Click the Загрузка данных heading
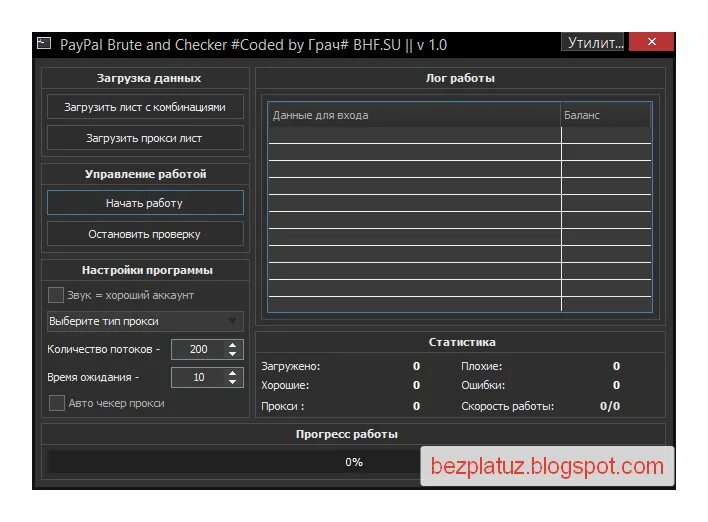The height and width of the screenshot is (522, 708). tap(149, 78)
